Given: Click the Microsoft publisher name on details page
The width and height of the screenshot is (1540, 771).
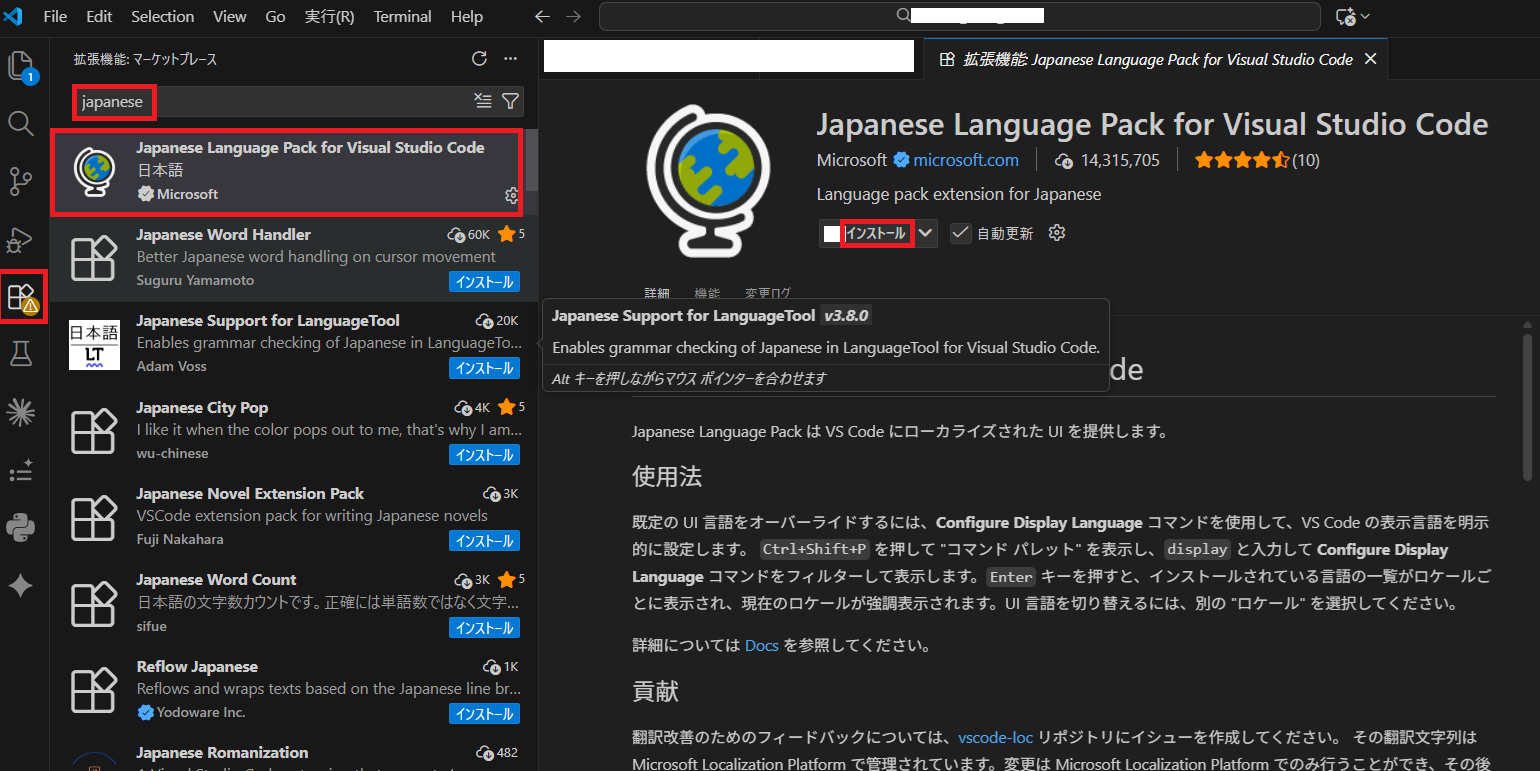Looking at the screenshot, I should click(852, 160).
